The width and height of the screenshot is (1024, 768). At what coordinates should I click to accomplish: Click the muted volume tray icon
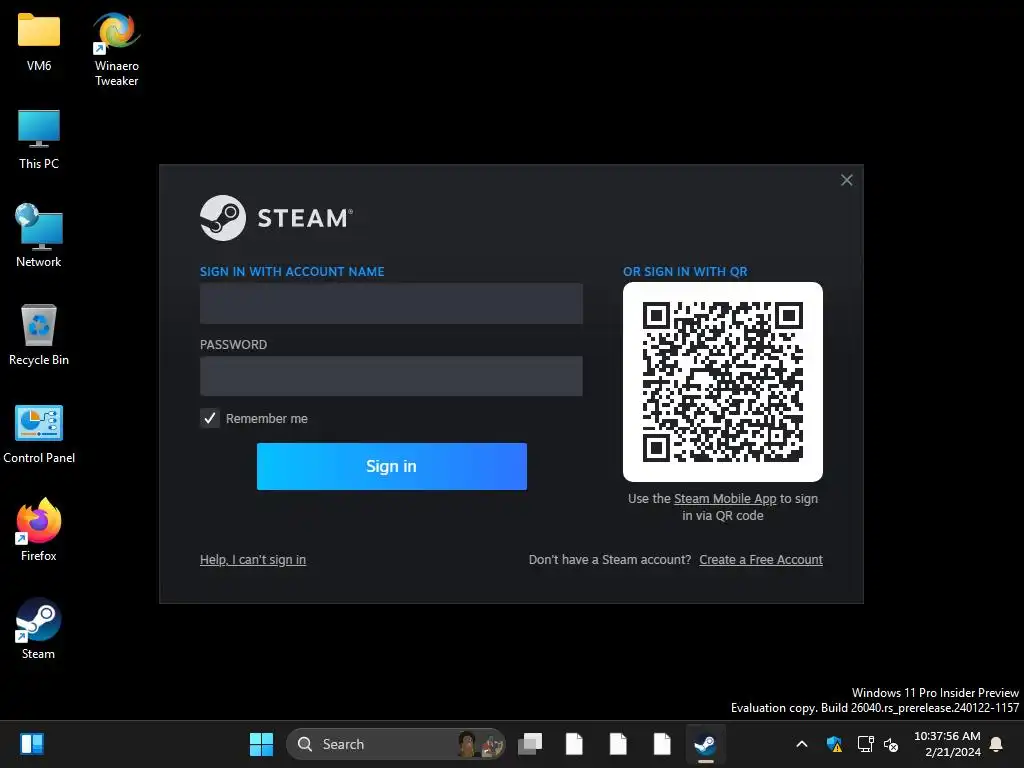[891, 744]
